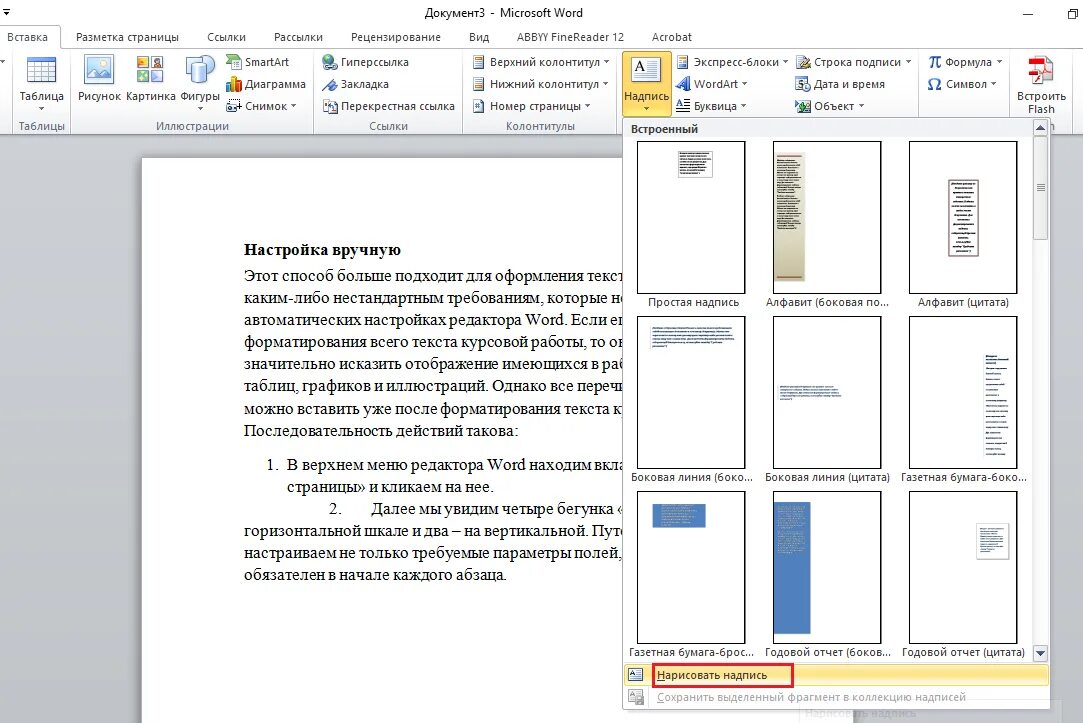The width and height of the screenshot is (1083, 723).
Task: Insert a picture with Рисунок
Action: pyautogui.click(x=99, y=79)
